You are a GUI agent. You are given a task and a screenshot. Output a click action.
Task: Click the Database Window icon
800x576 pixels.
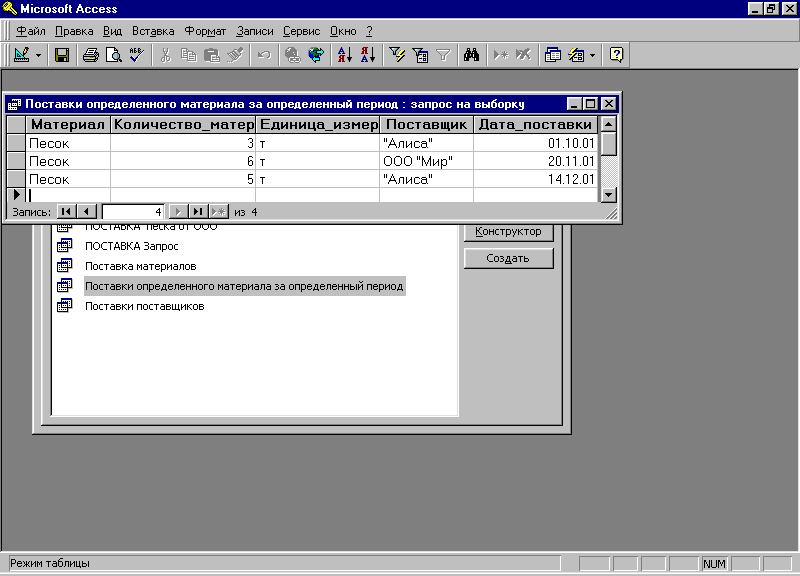(x=553, y=55)
